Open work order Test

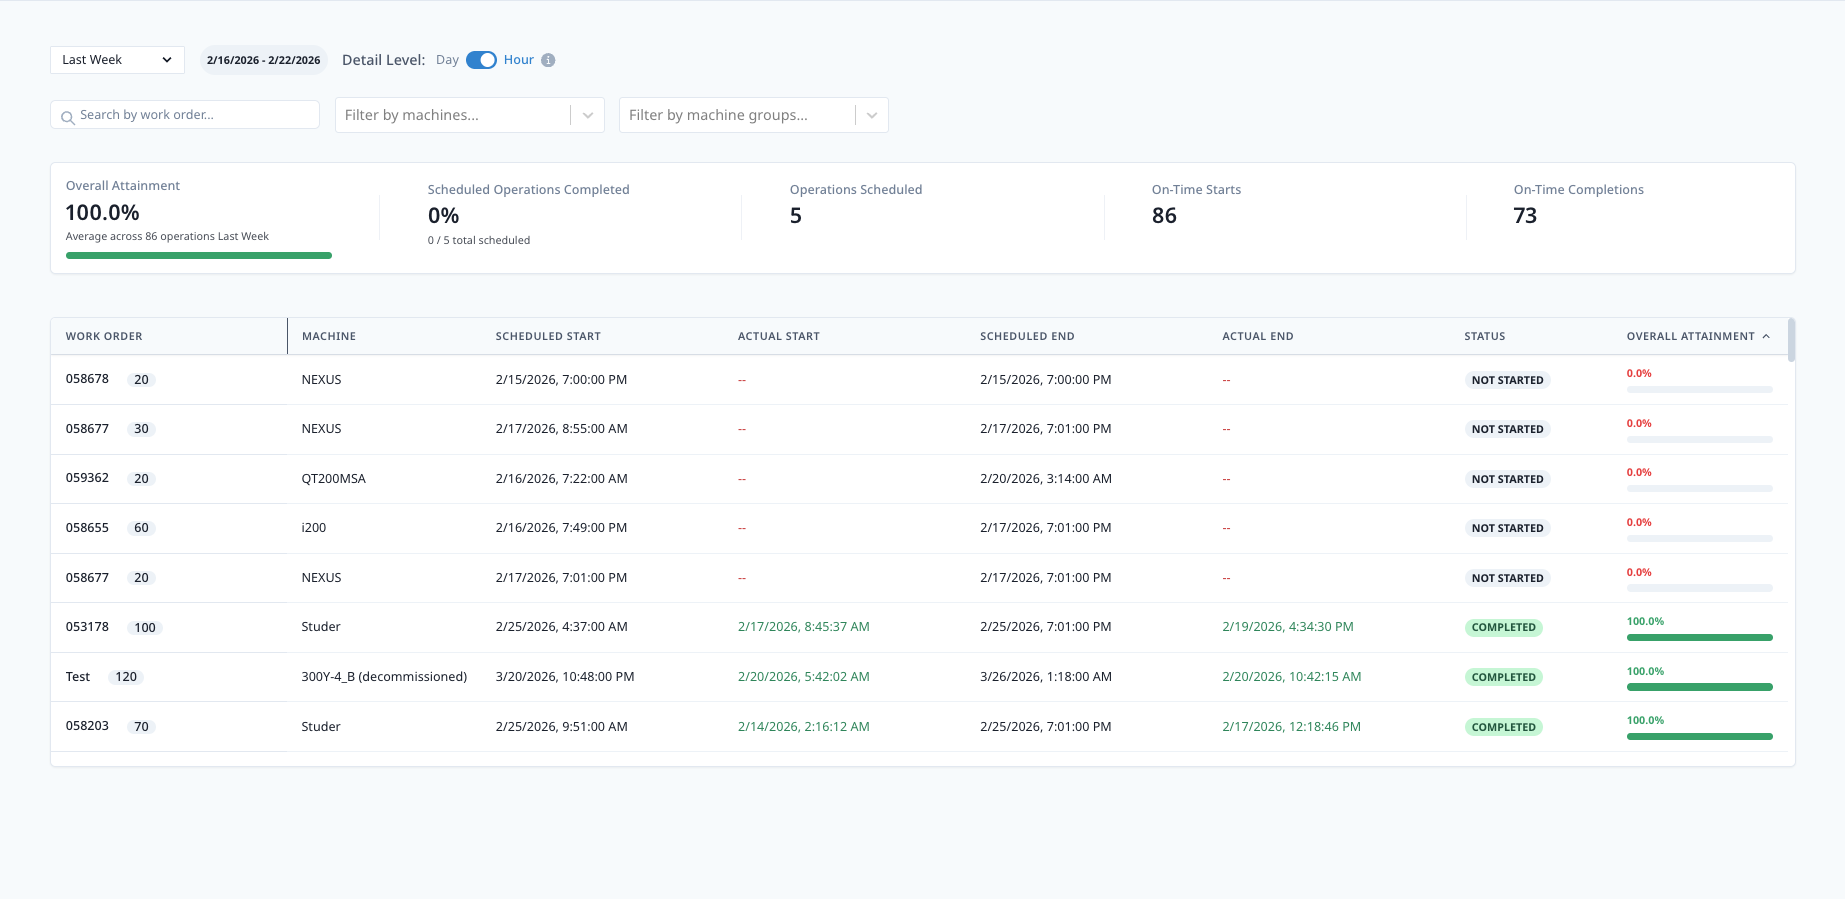[78, 677]
